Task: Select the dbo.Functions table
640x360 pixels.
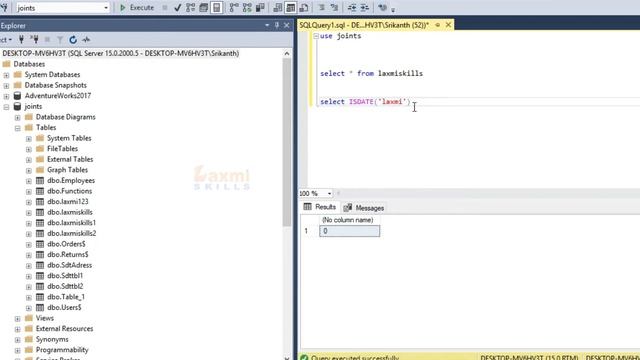Action: [69, 191]
